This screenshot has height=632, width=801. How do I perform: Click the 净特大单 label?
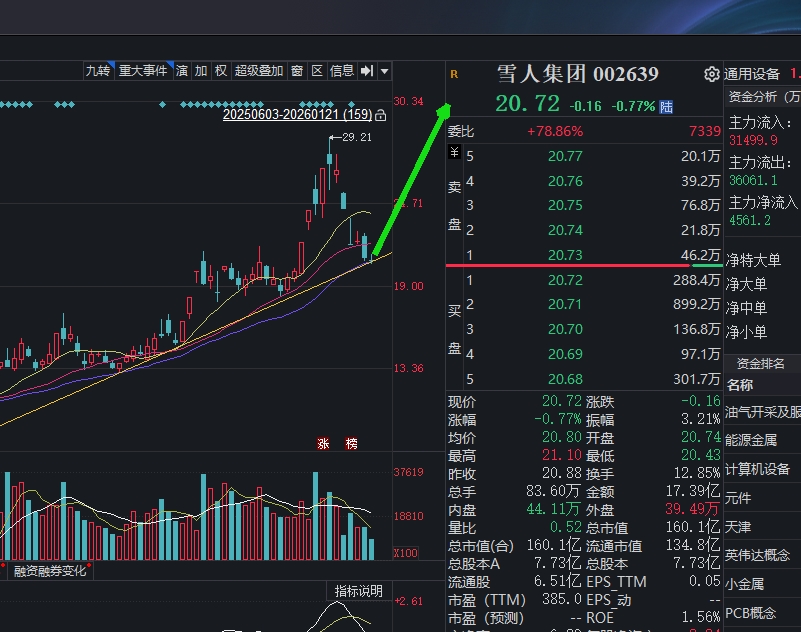point(753,261)
